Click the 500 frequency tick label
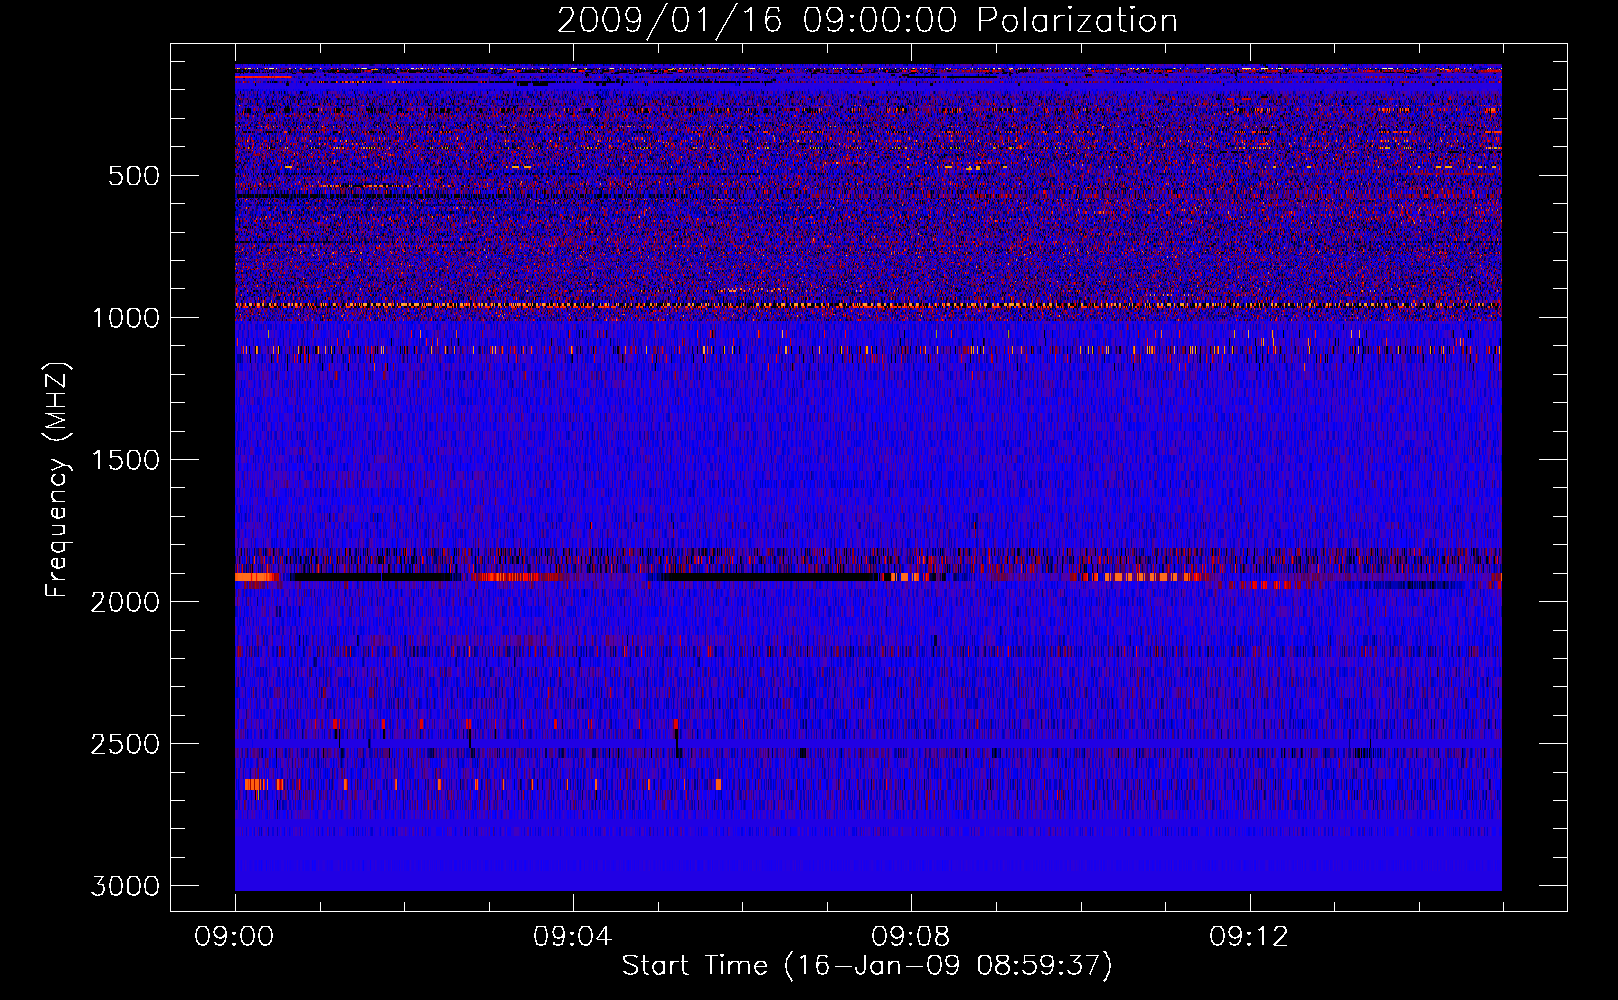The width and height of the screenshot is (1618, 1000). (x=134, y=176)
